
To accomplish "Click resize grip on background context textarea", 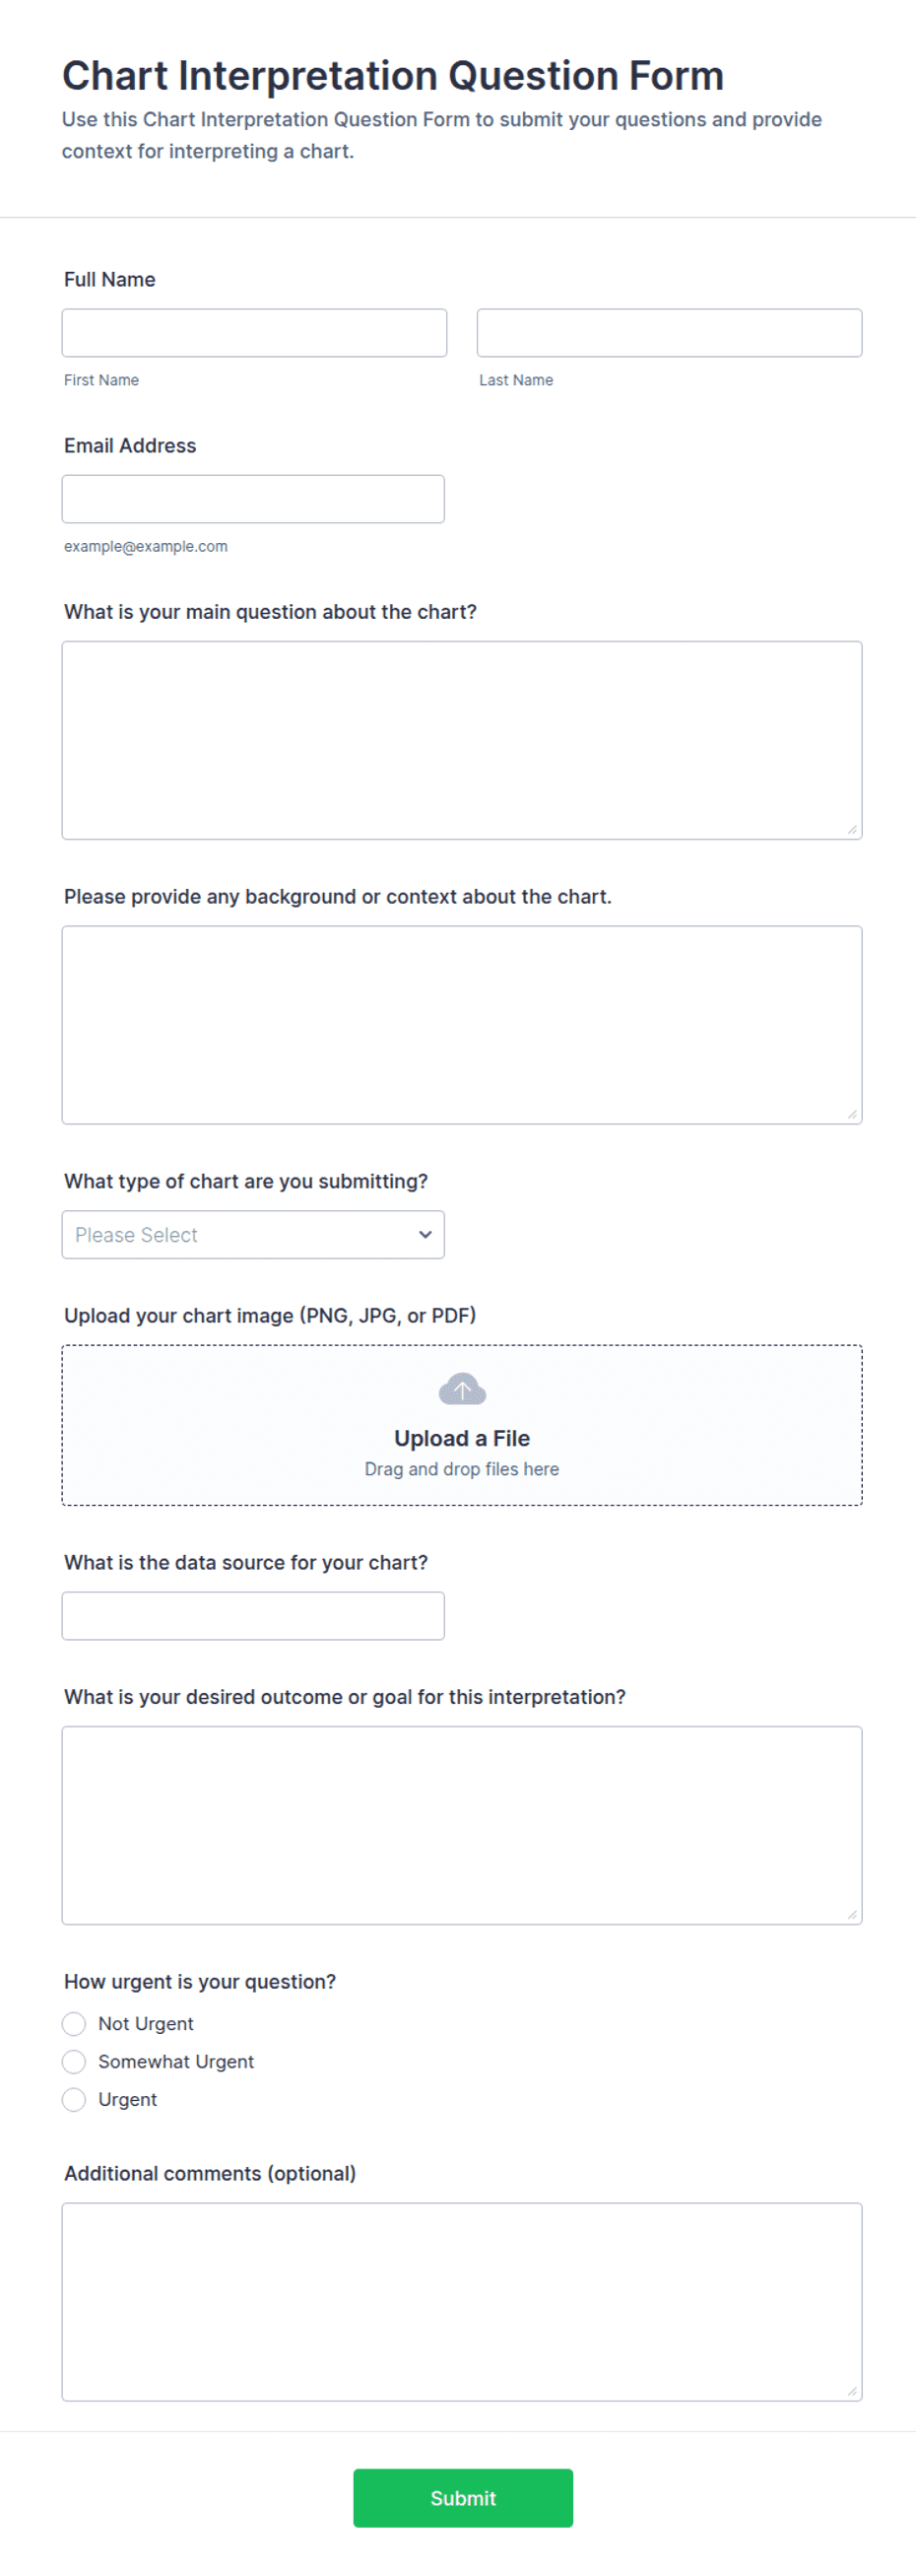I will pos(852,1114).
